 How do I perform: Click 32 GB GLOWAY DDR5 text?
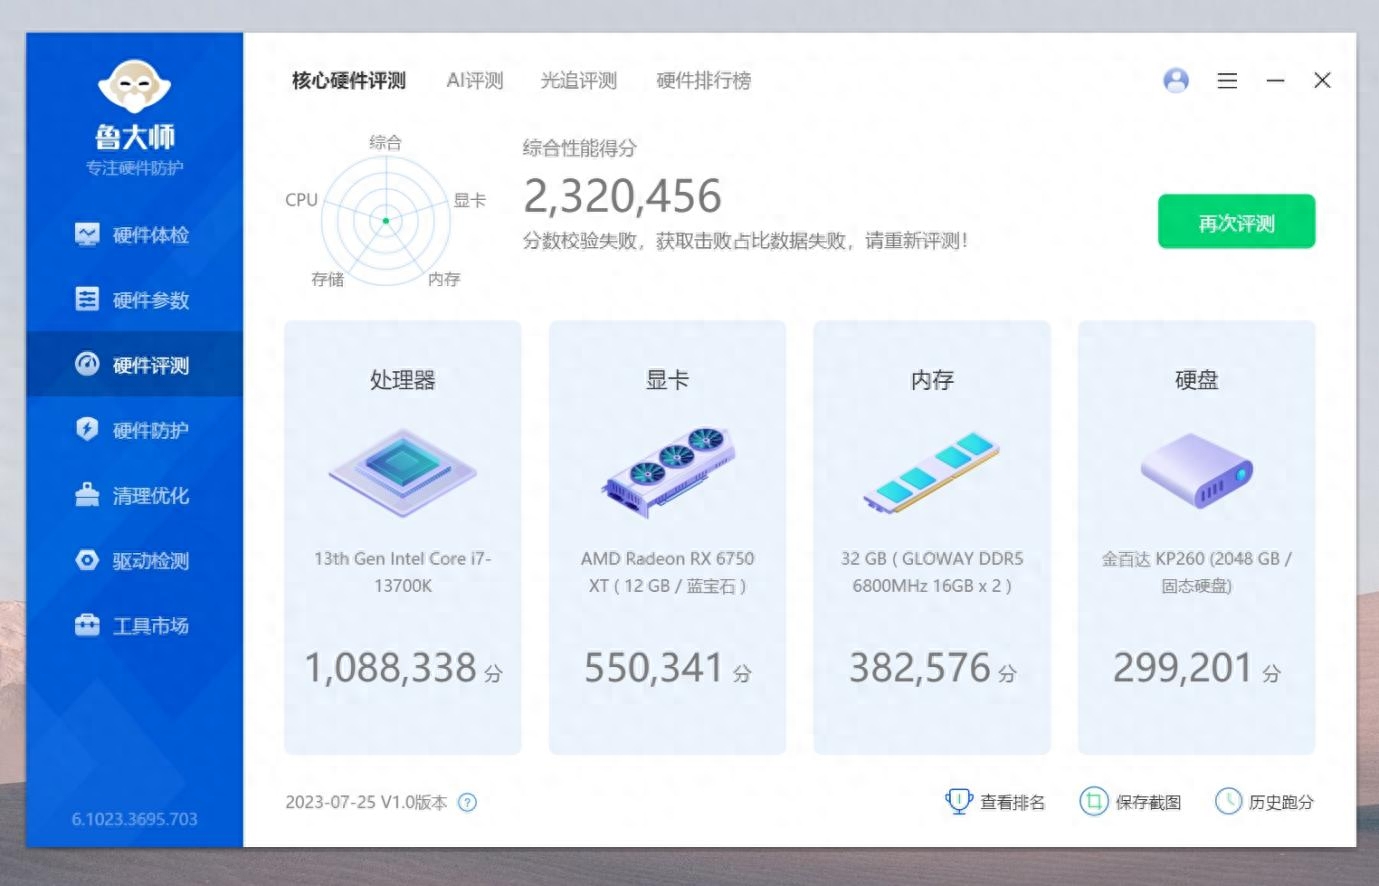[x=932, y=572]
